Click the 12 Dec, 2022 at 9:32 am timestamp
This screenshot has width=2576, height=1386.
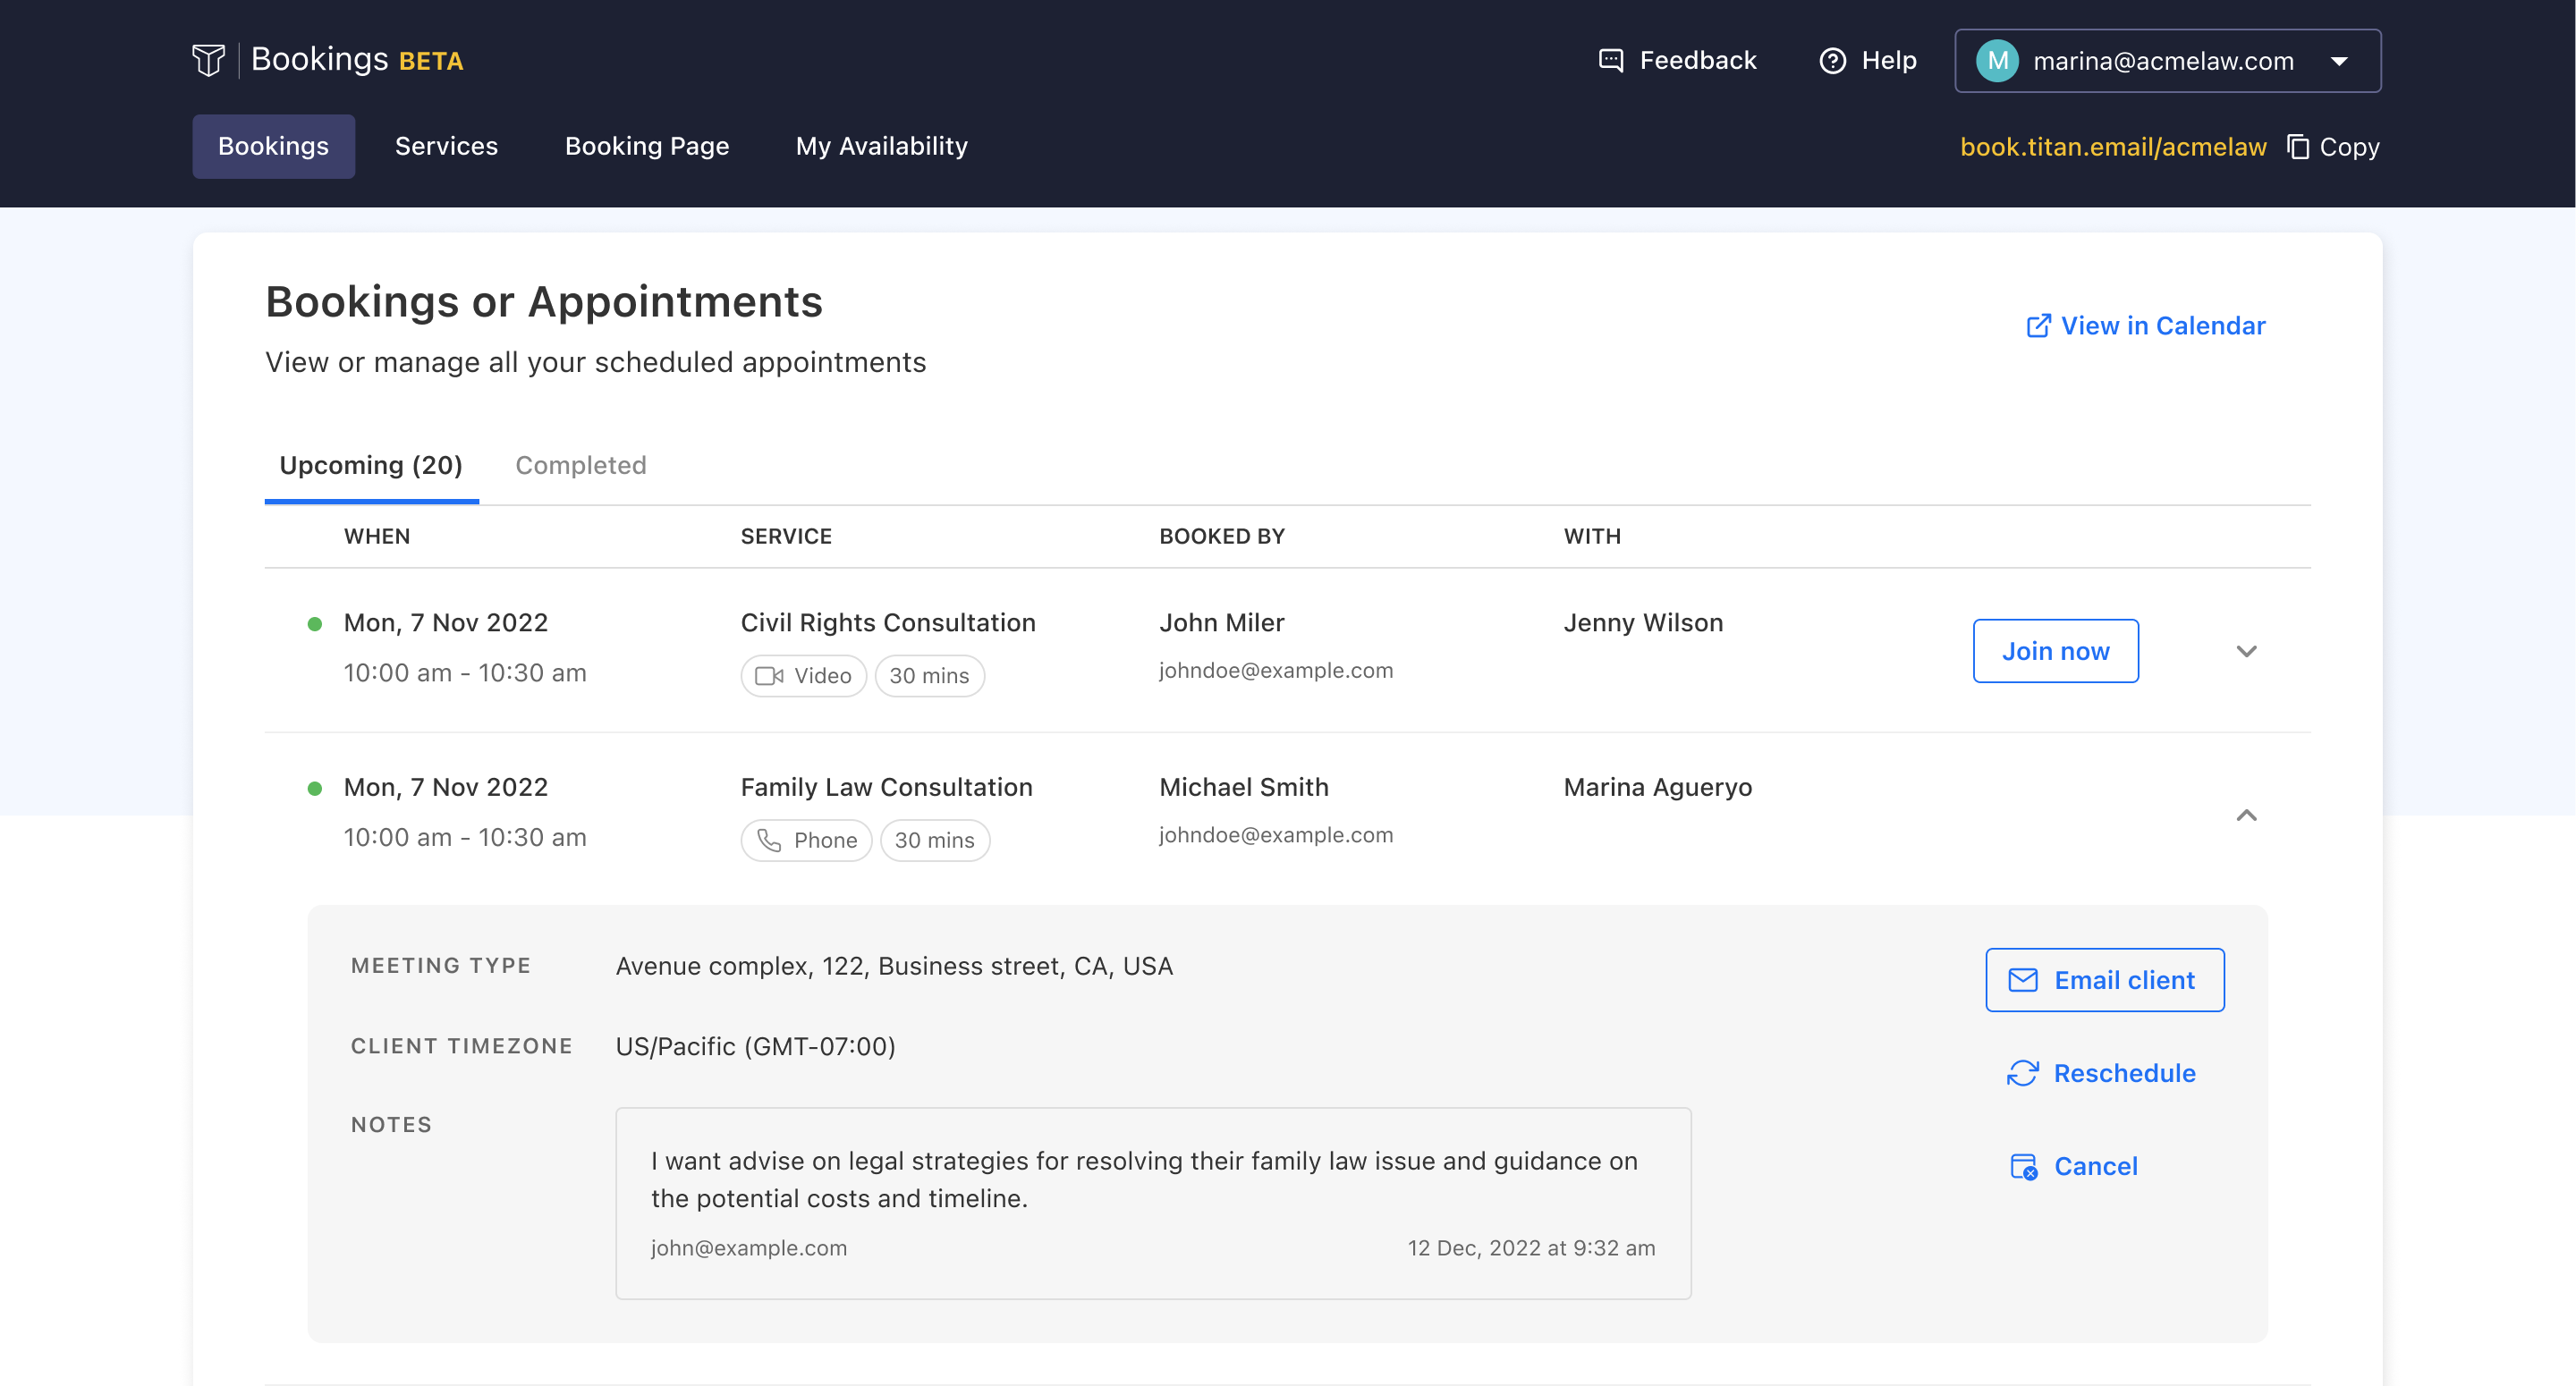tap(1531, 1248)
